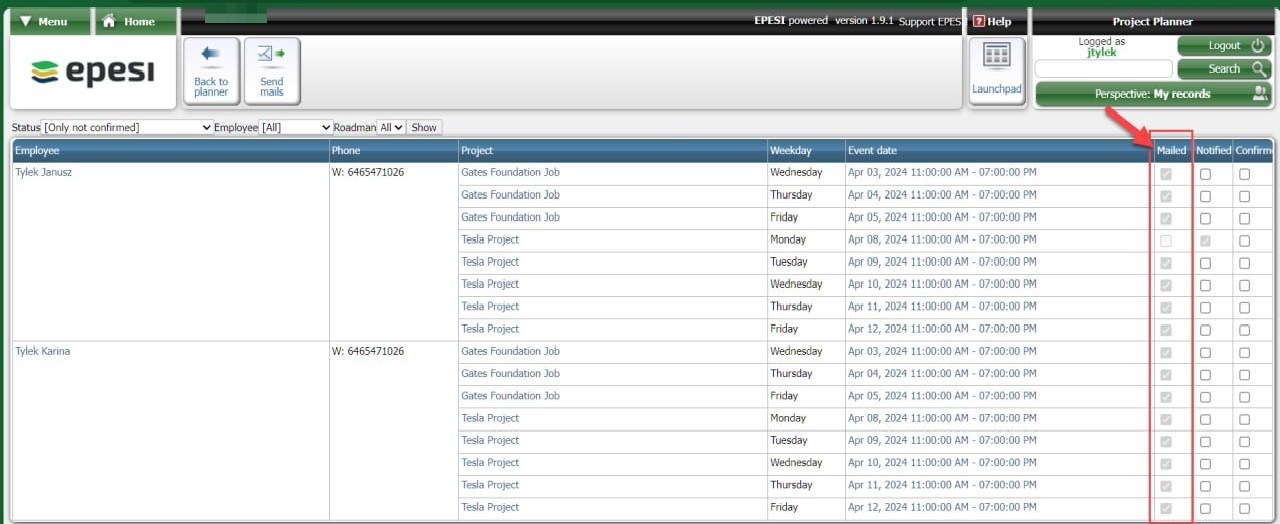Tick Notified checkbox for Tylek Karina Apr 12
This screenshot has height=524, width=1280.
click(x=1205, y=509)
